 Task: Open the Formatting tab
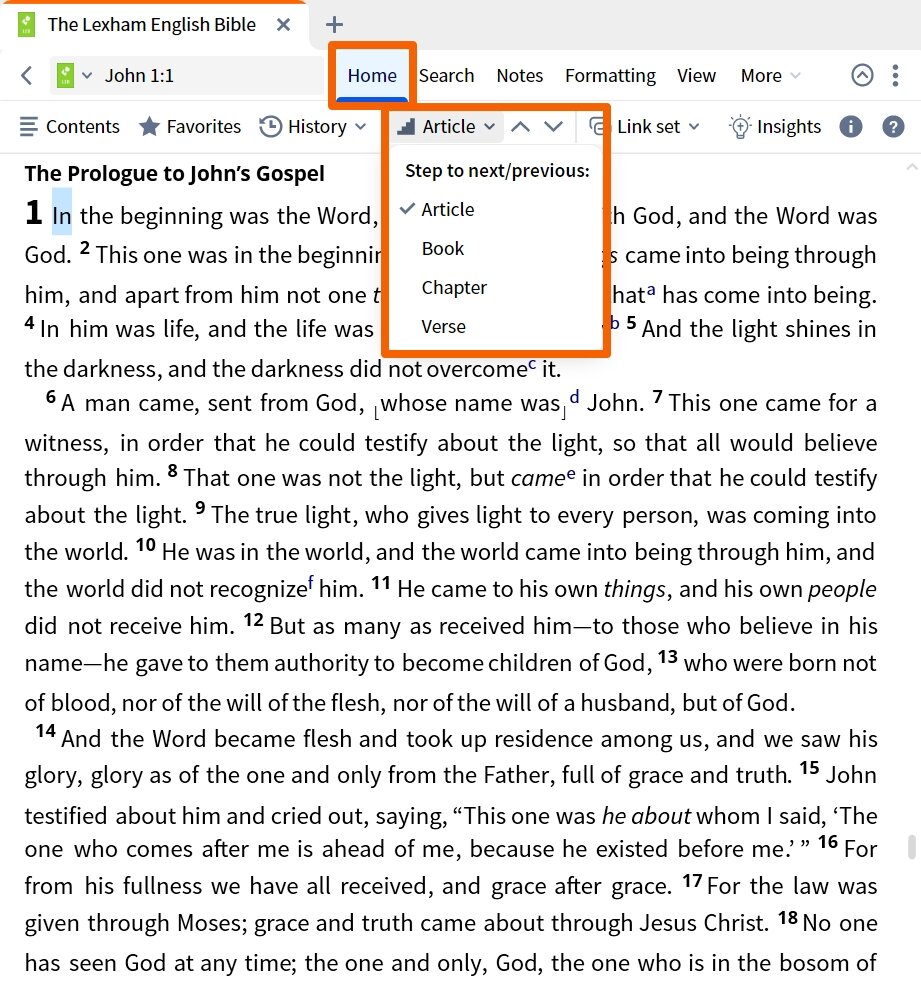point(610,76)
